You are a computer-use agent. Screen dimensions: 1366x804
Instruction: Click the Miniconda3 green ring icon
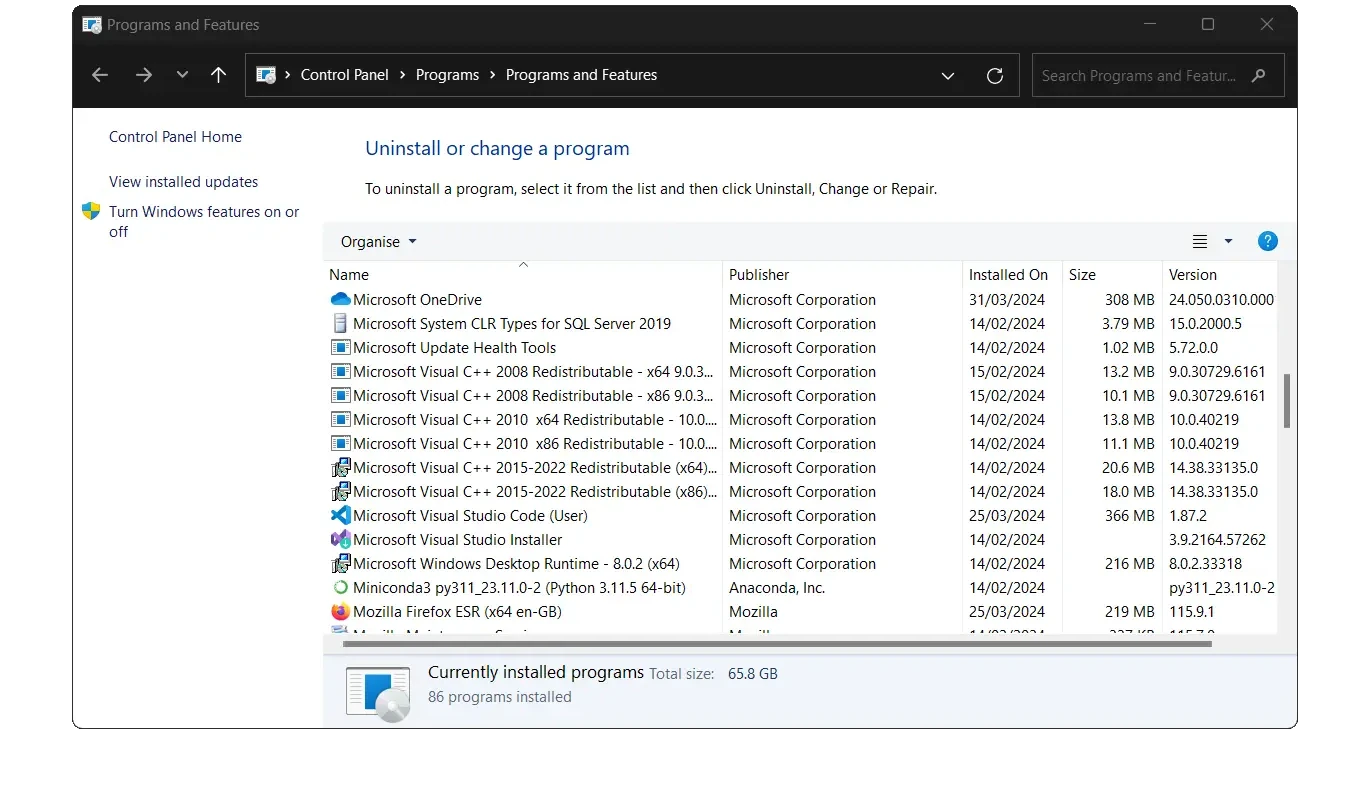point(340,587)
